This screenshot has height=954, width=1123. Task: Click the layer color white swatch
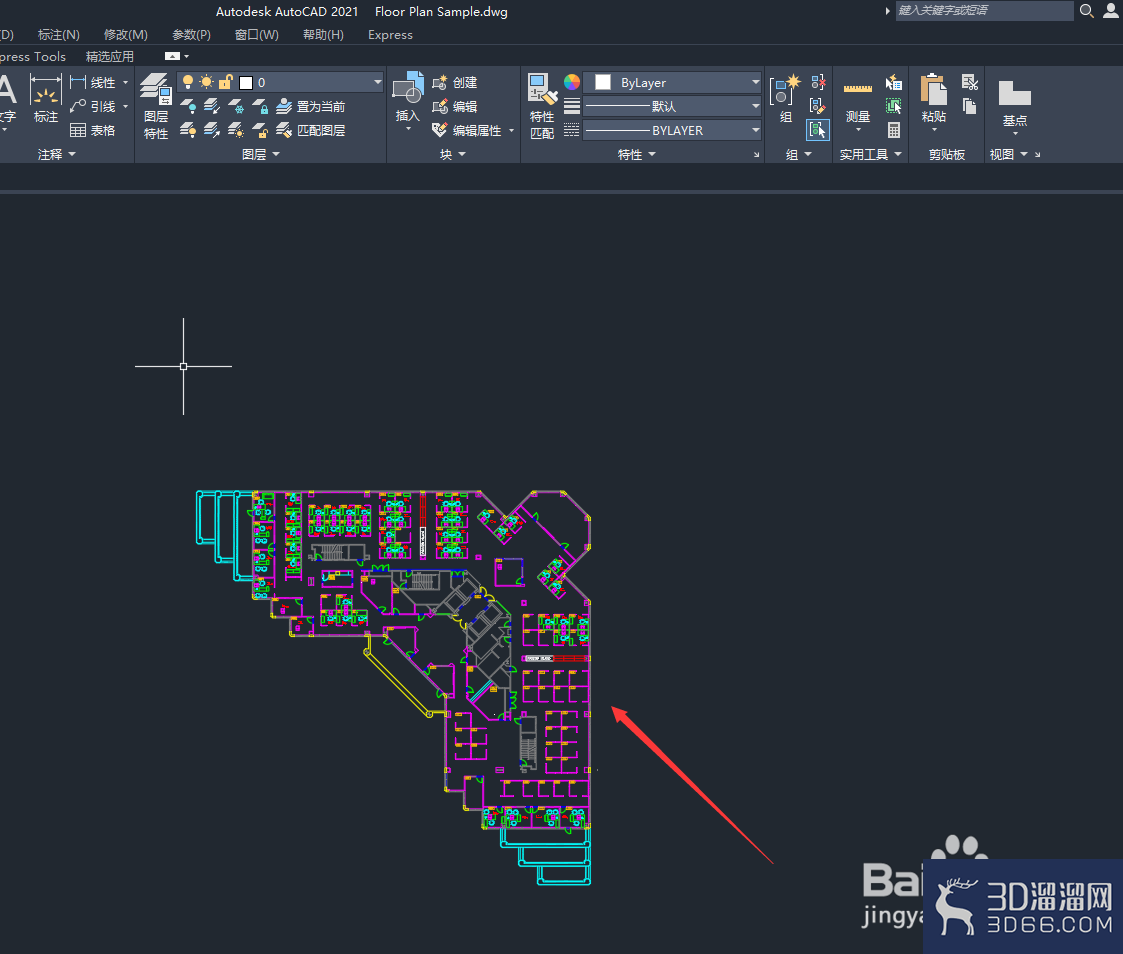(x=246, y=82)
